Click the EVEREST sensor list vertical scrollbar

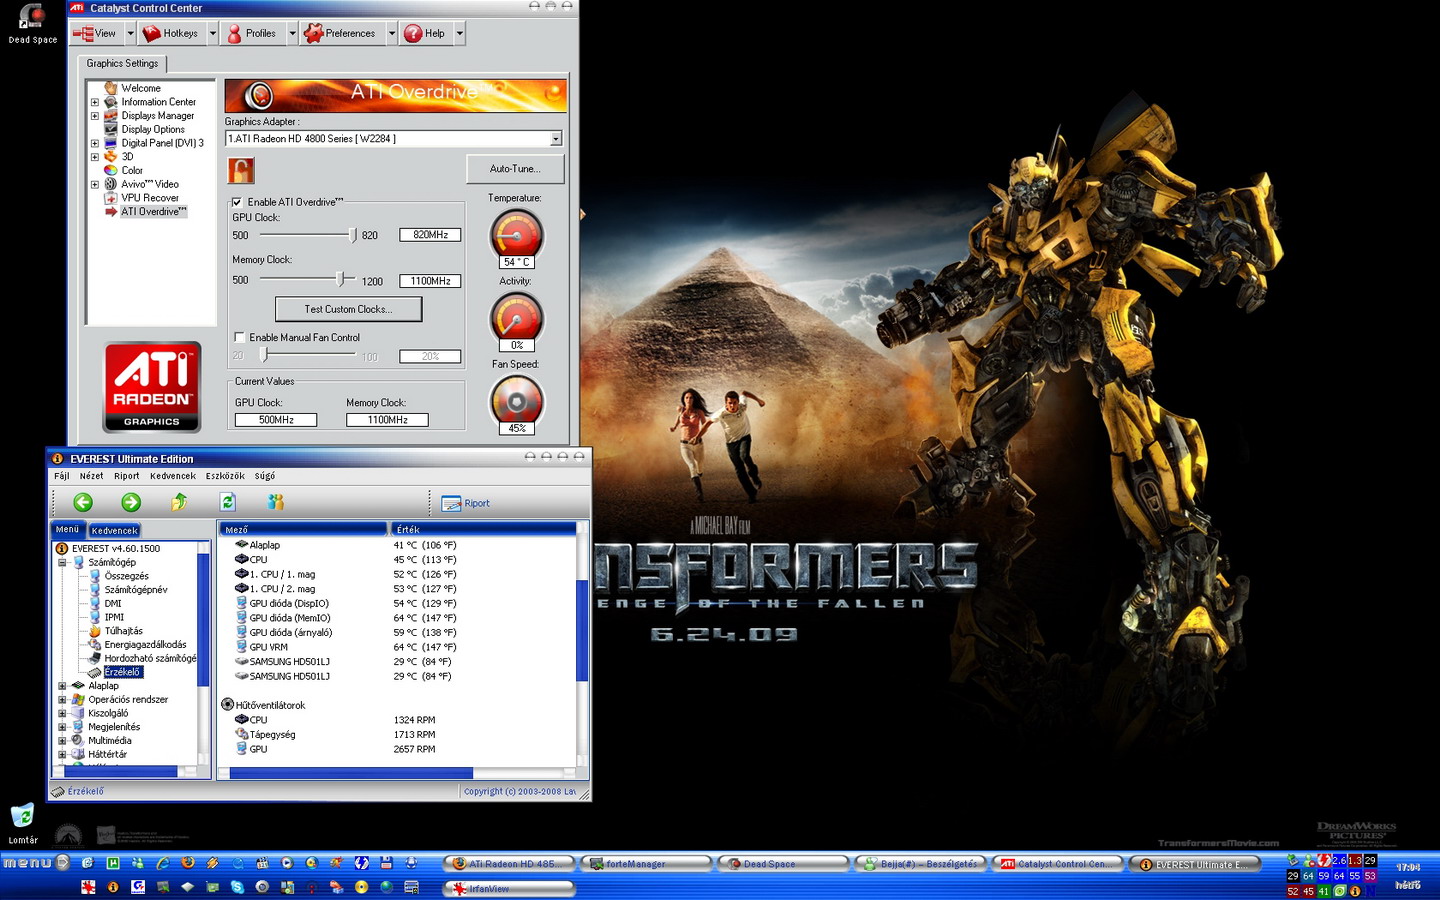582,630
